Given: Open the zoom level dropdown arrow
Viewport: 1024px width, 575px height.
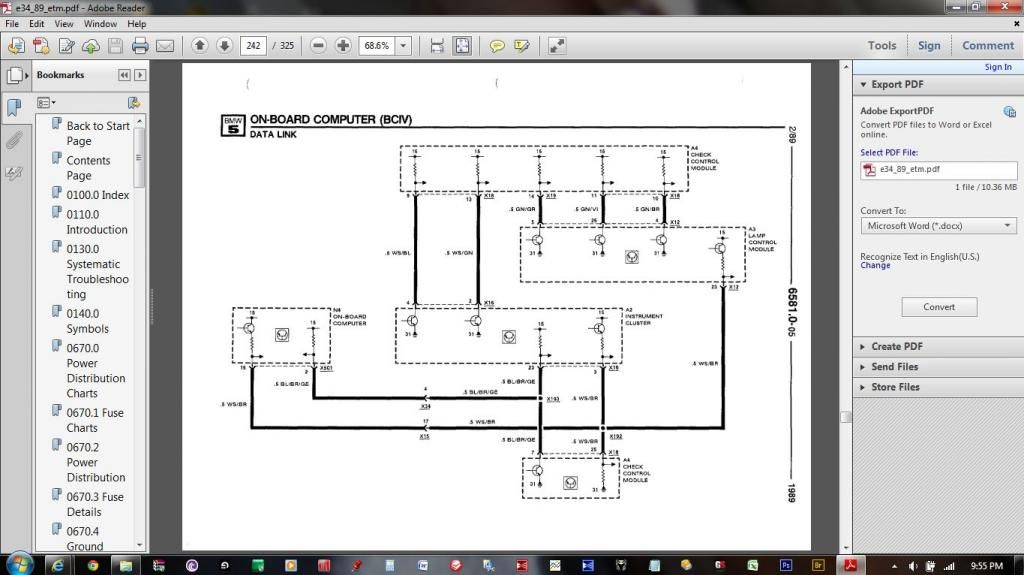Looking at the screenshot, I should [403, 46].
